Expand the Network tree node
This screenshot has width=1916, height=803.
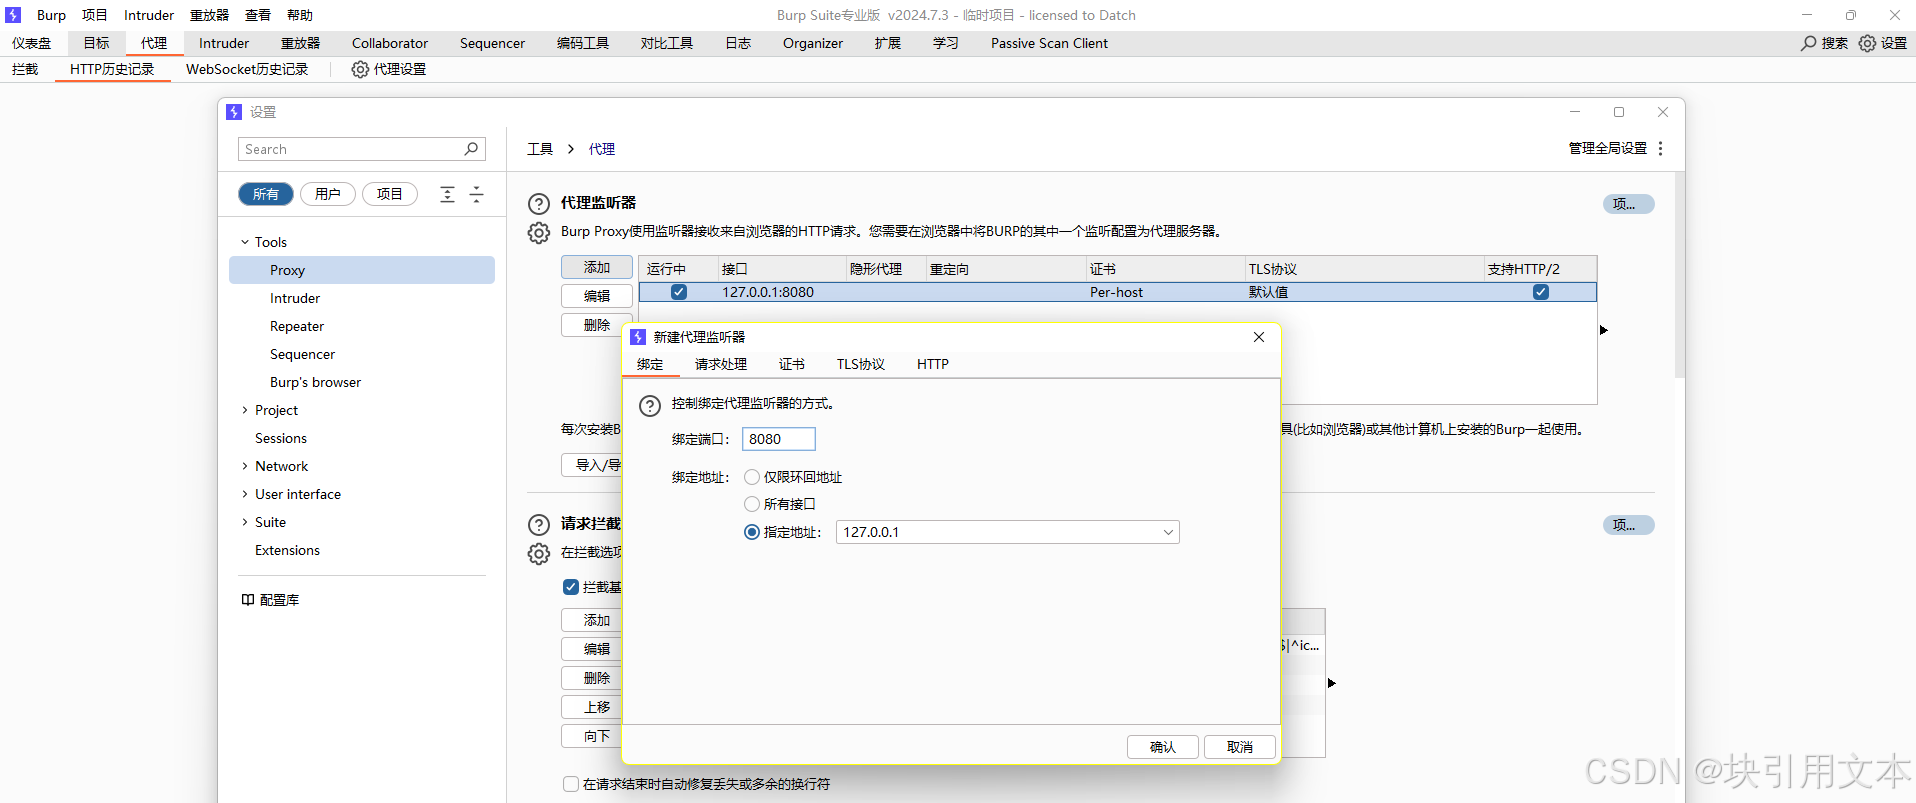[x=245, y=466]
